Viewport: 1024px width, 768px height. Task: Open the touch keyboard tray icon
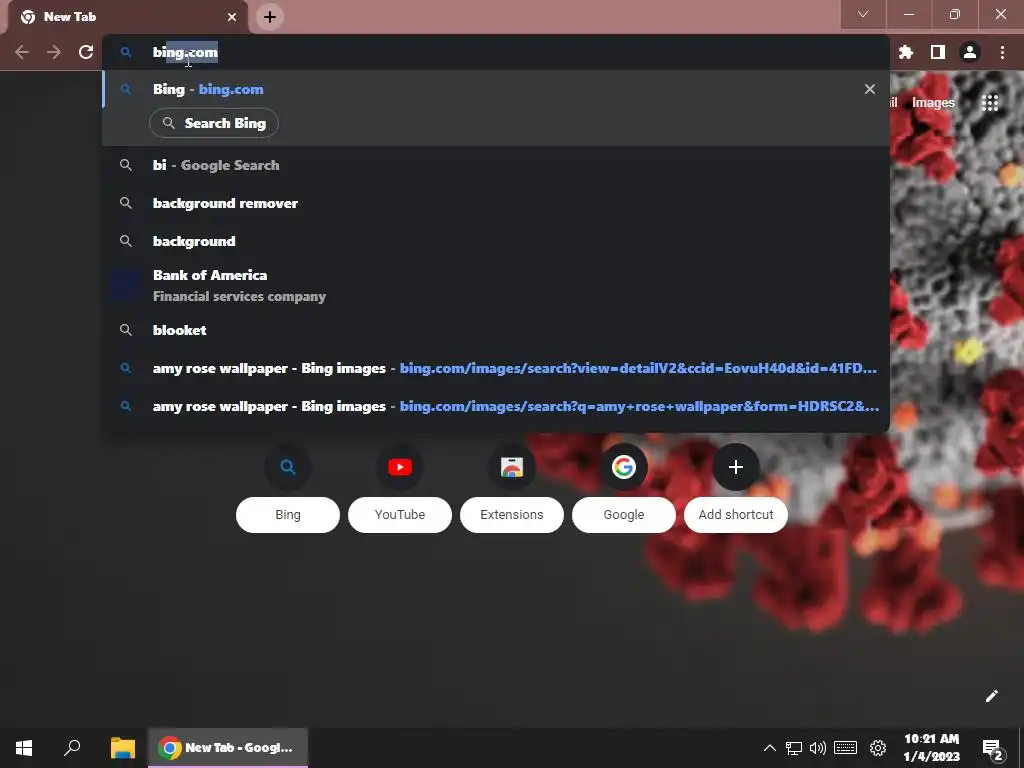(845, 748)
